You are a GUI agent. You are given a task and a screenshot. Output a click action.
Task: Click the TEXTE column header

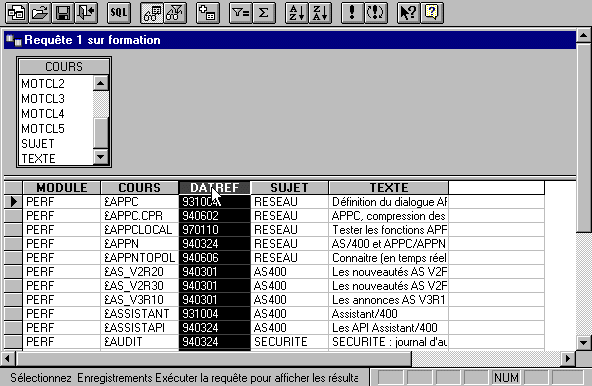point(388,187)
